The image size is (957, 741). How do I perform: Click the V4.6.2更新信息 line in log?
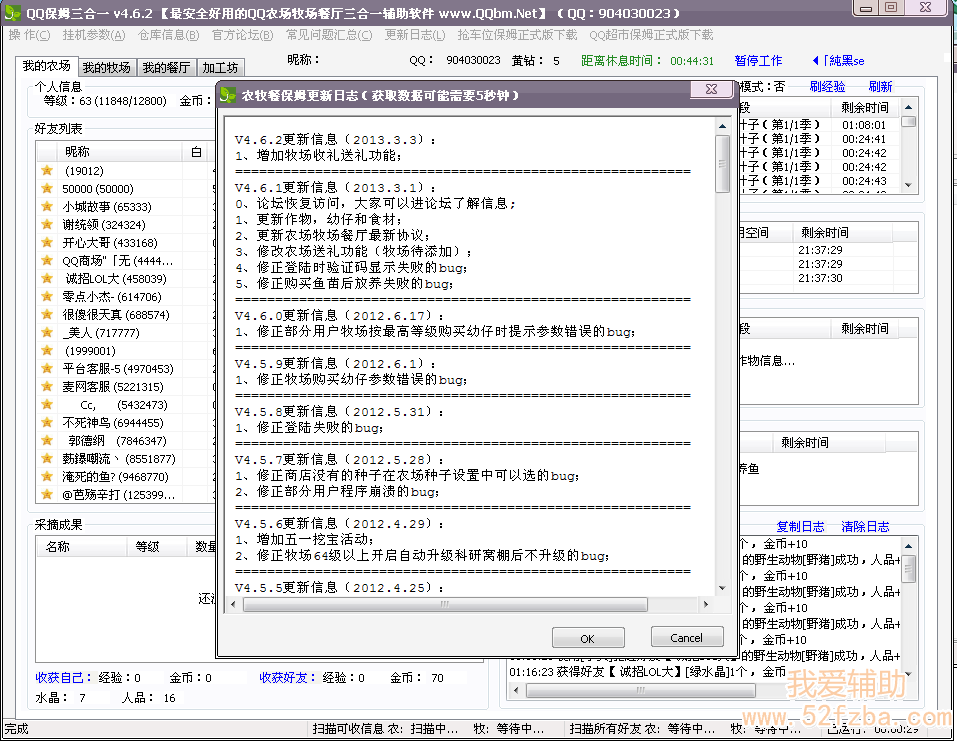(x=335, y=139)
